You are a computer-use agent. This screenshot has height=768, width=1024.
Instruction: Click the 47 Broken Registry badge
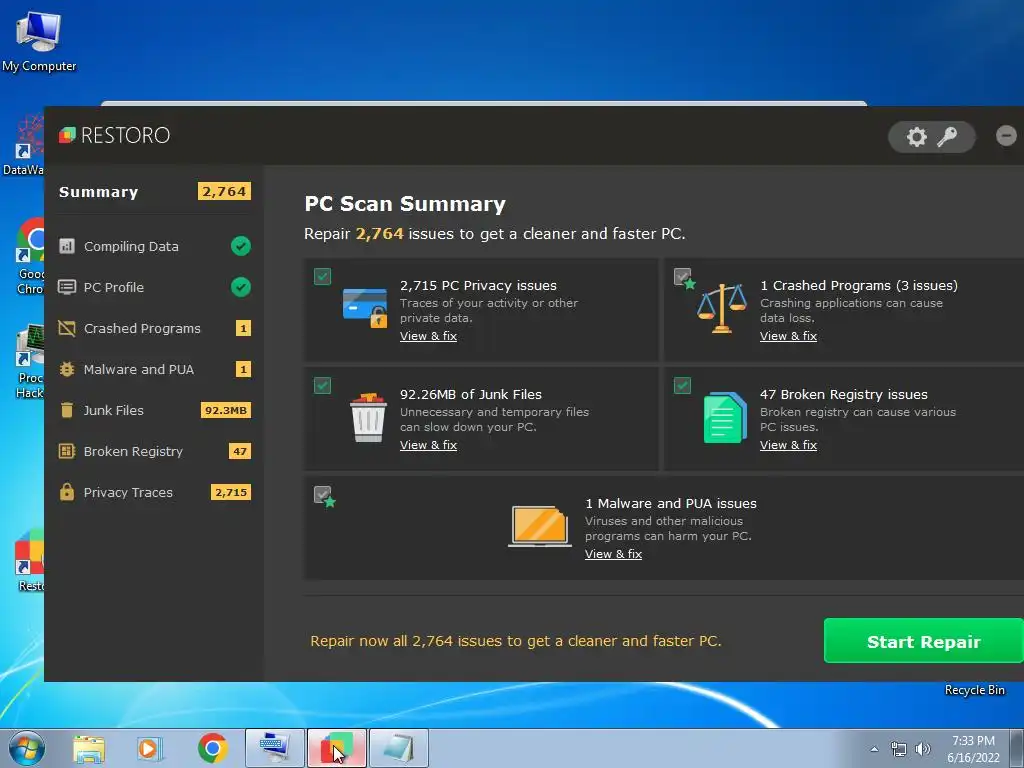point(240,451)
